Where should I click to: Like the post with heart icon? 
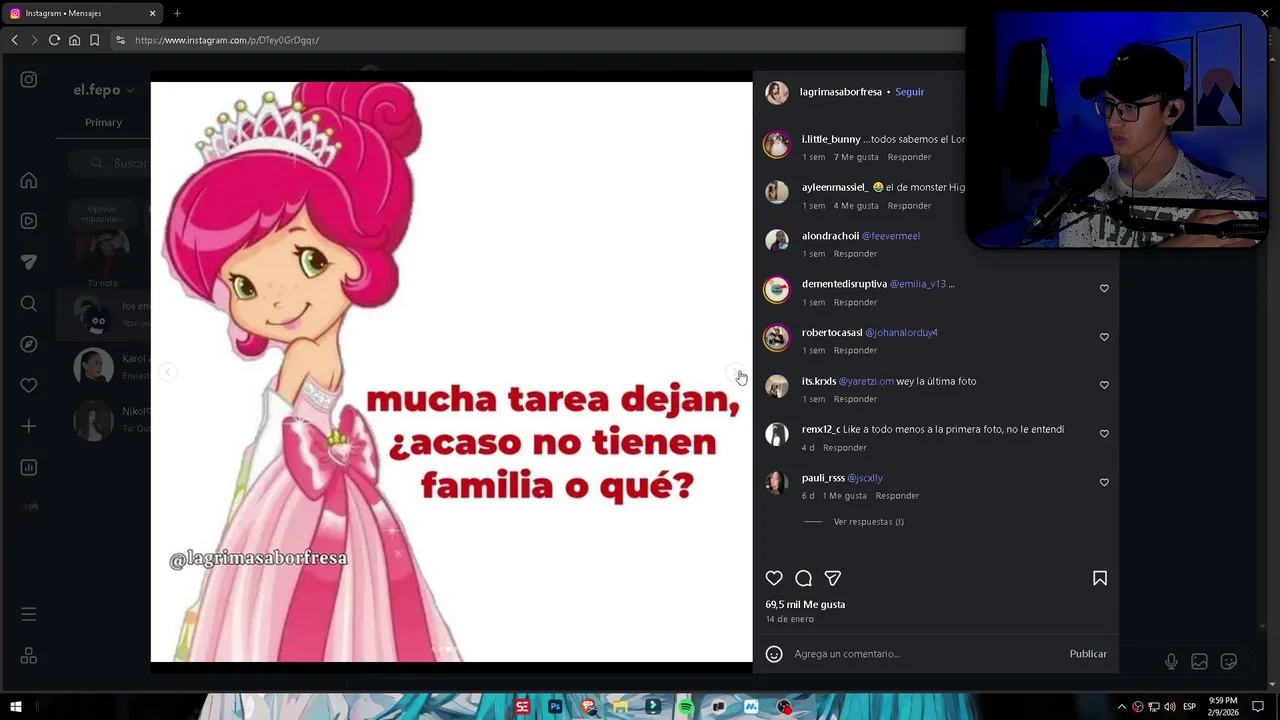click(774, 578)
